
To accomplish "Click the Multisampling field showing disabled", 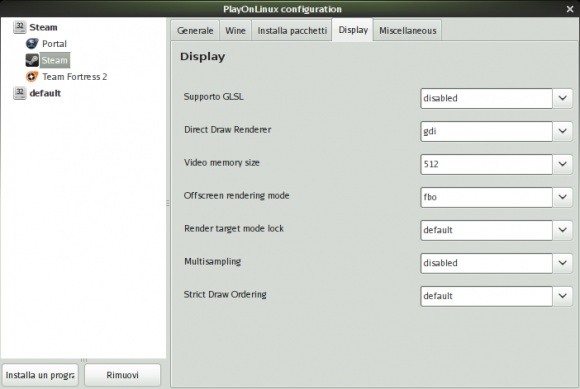I will (x=486, y=263).
